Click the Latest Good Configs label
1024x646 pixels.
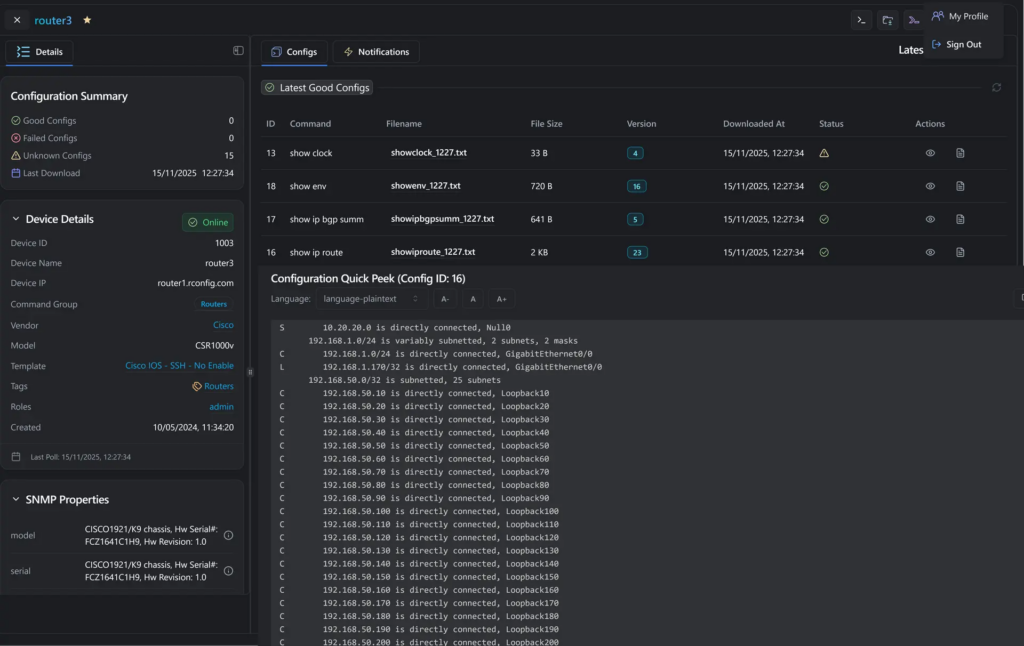pyautogui.click(x=317, y=88)
